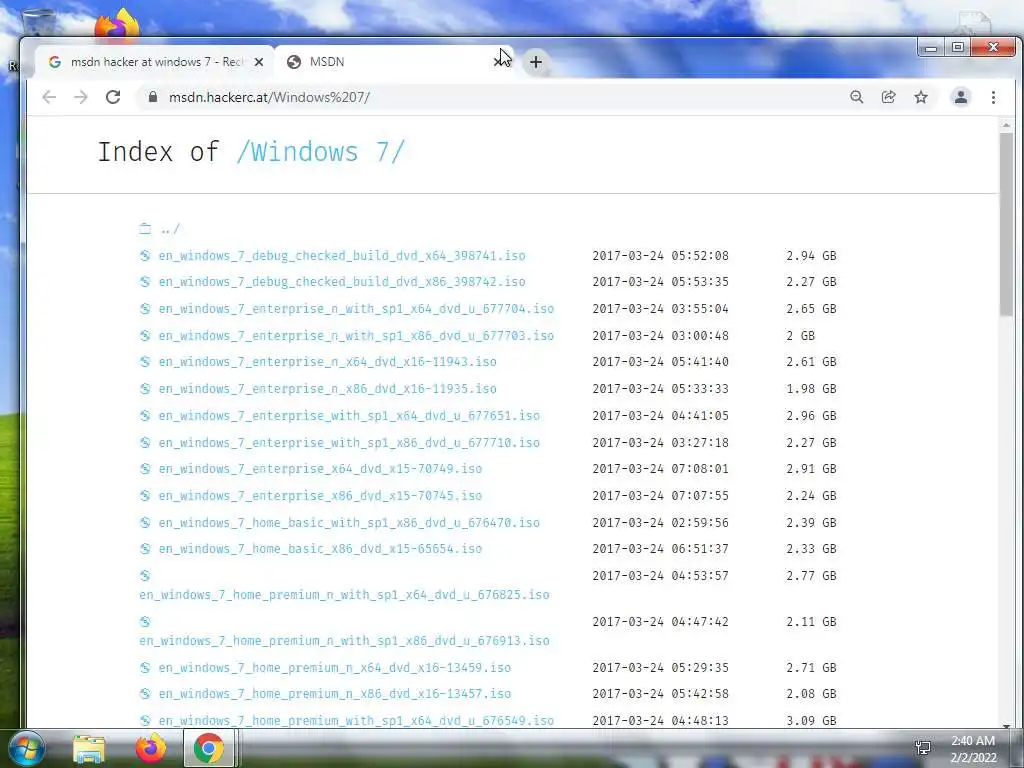Click the browser forward arrow
The height and width of the screenshot is (768, 1024).
(x=81, y=97)
